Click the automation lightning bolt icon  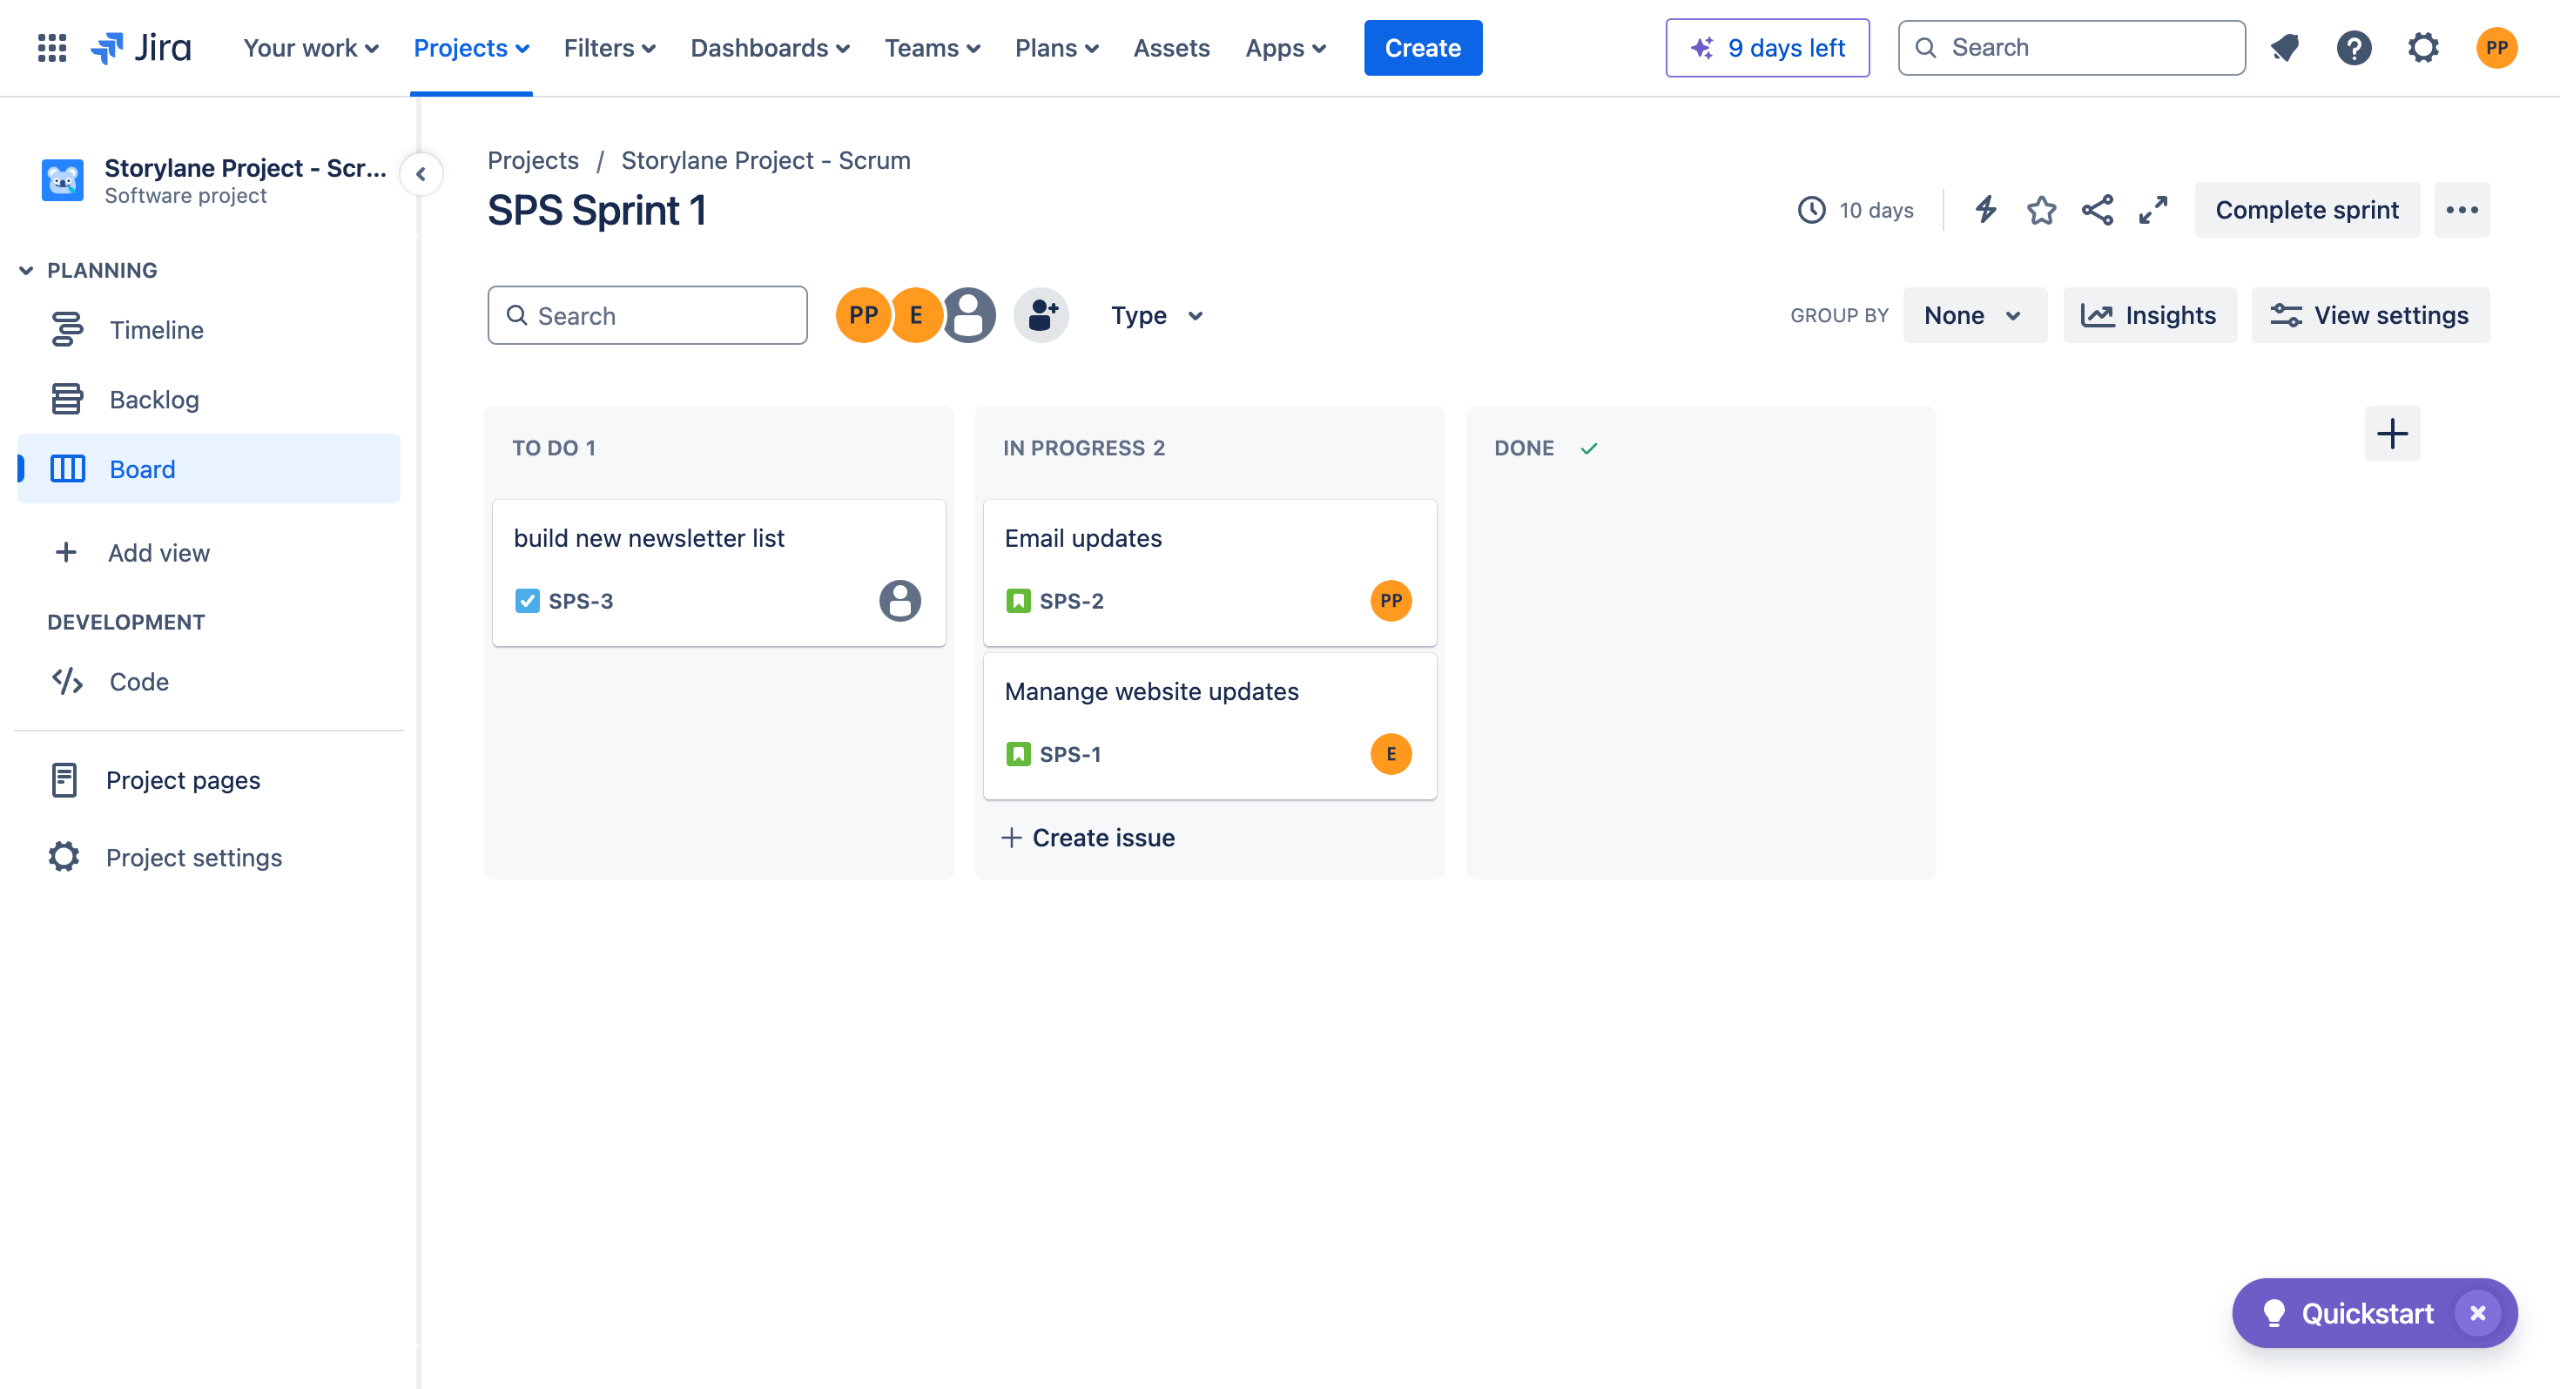(x=1986, y=210)
